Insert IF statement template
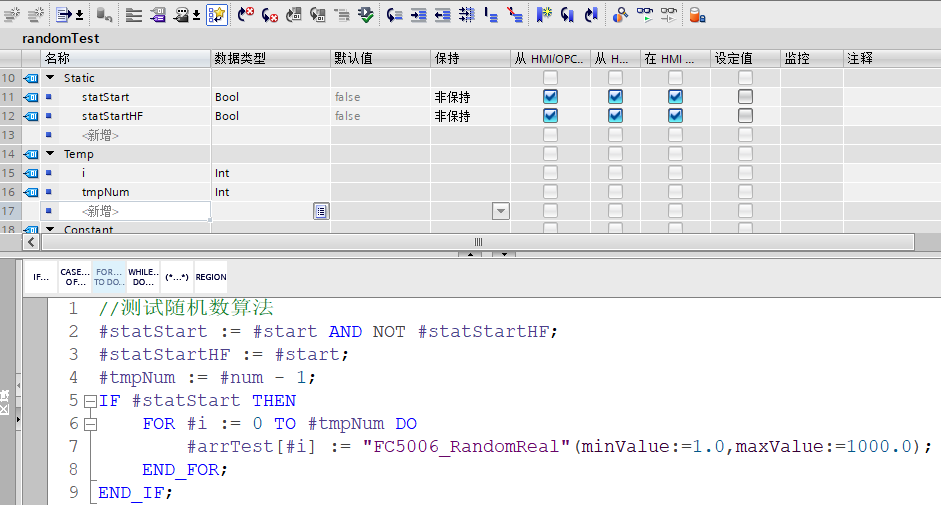 tap(41, 277)
